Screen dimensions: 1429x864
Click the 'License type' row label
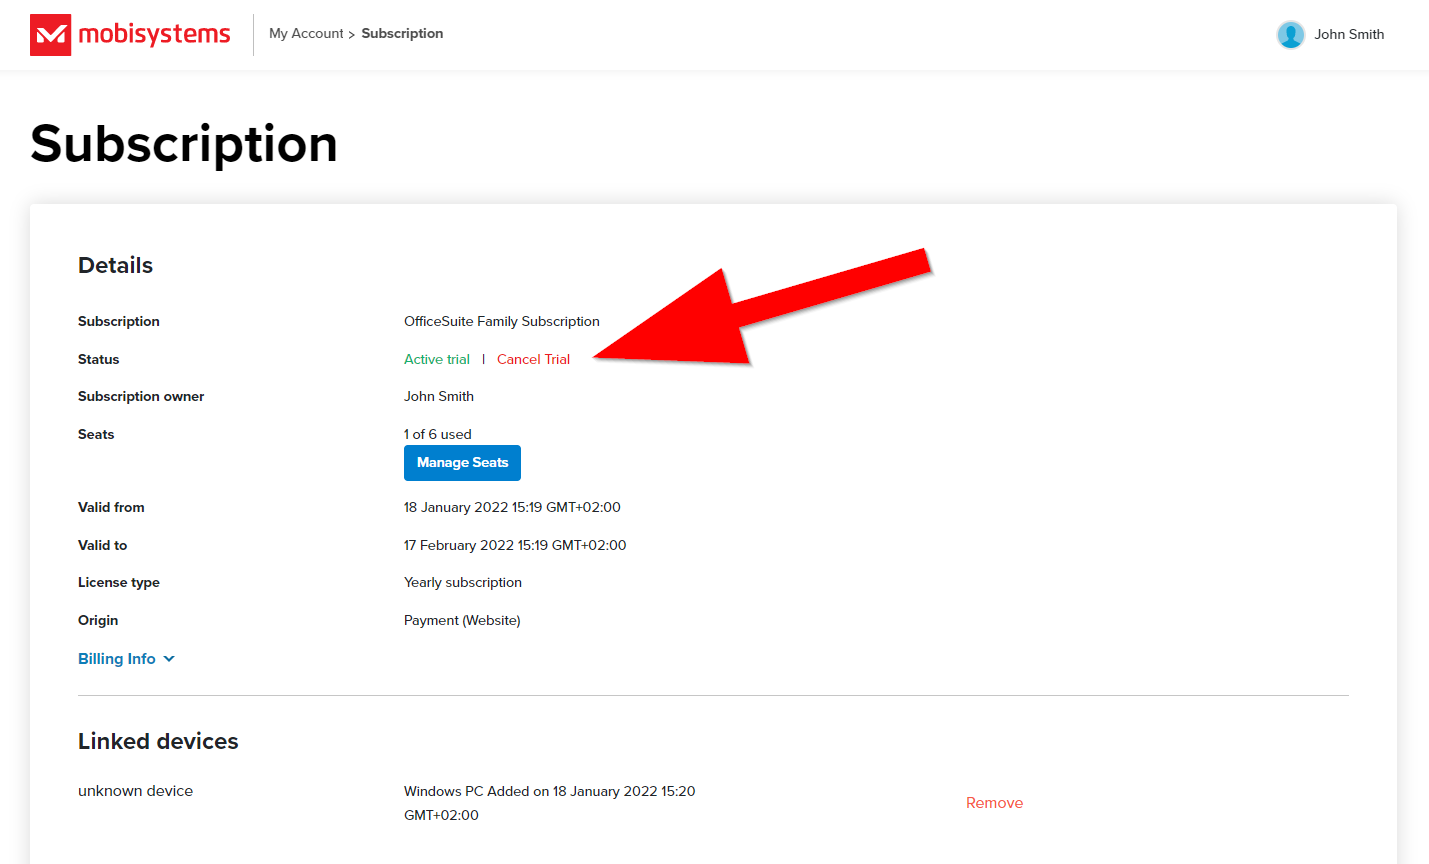pyautogui.click(x=119, y=582)
